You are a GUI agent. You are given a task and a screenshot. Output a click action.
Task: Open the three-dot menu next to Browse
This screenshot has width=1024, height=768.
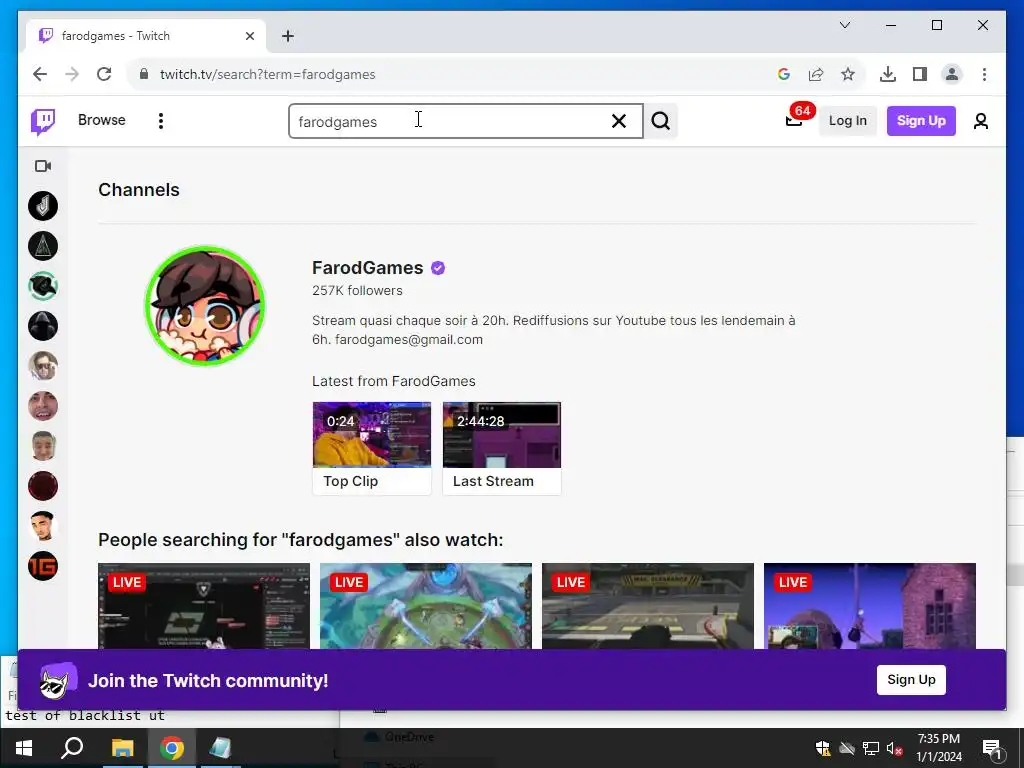pos(161,121)
